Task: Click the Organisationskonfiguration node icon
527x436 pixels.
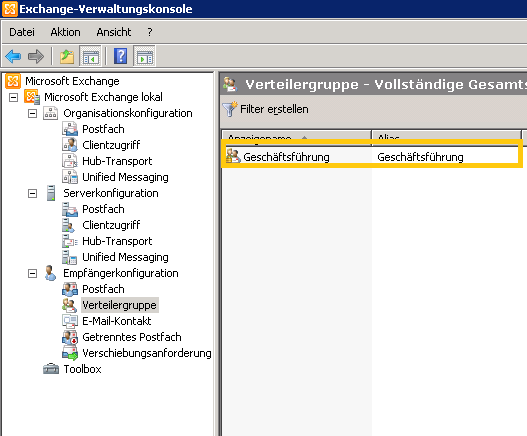Action: (x=50, y=113)
